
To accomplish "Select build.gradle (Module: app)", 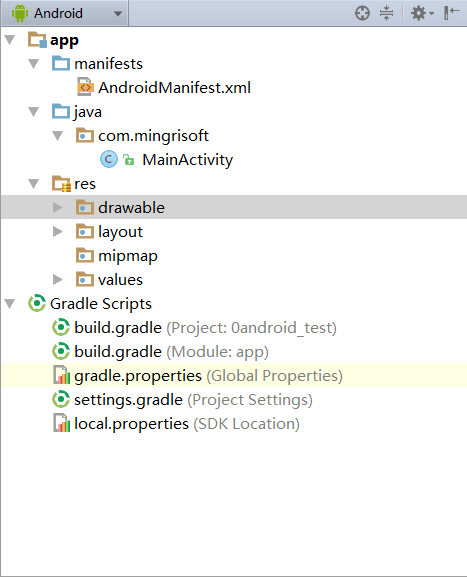I will point(160,351).
